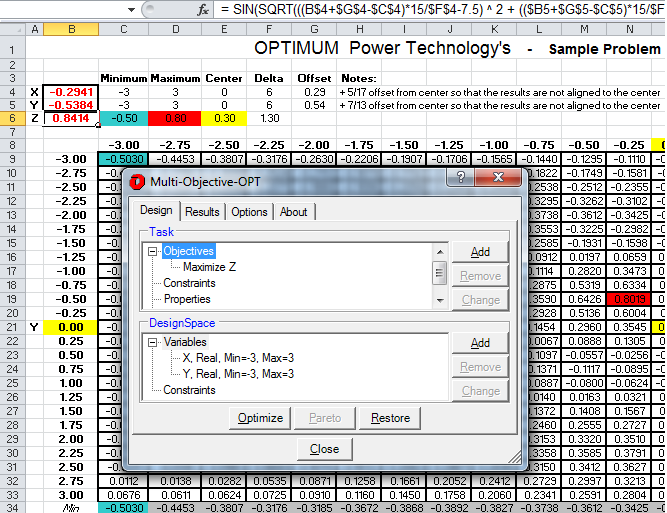Click the Minimum header cell

(124, 78)
